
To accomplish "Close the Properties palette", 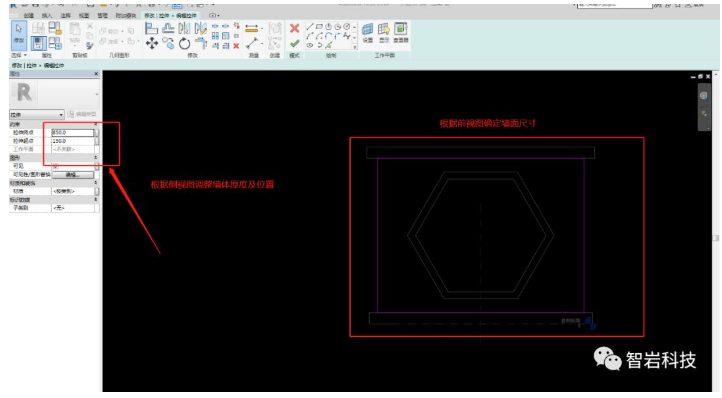I will (96, 74).
